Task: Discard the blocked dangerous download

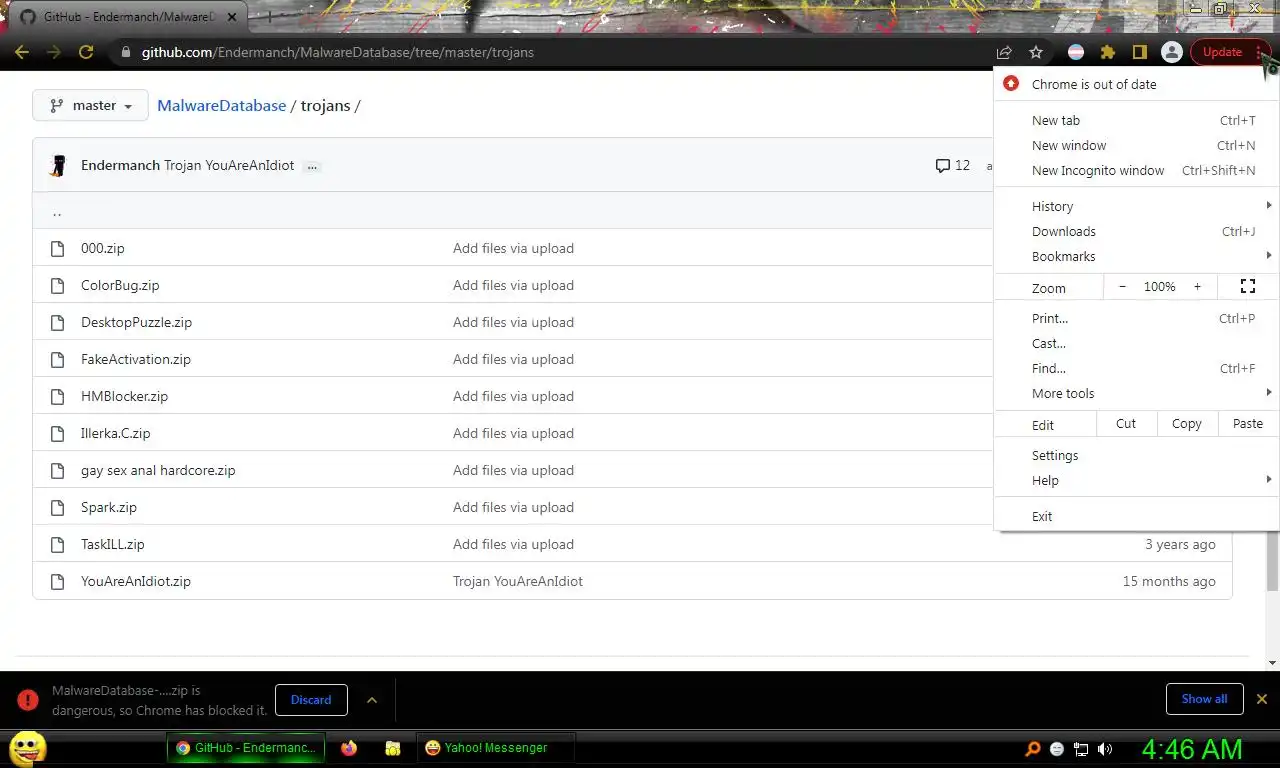Action: click(x=311, y=700)
